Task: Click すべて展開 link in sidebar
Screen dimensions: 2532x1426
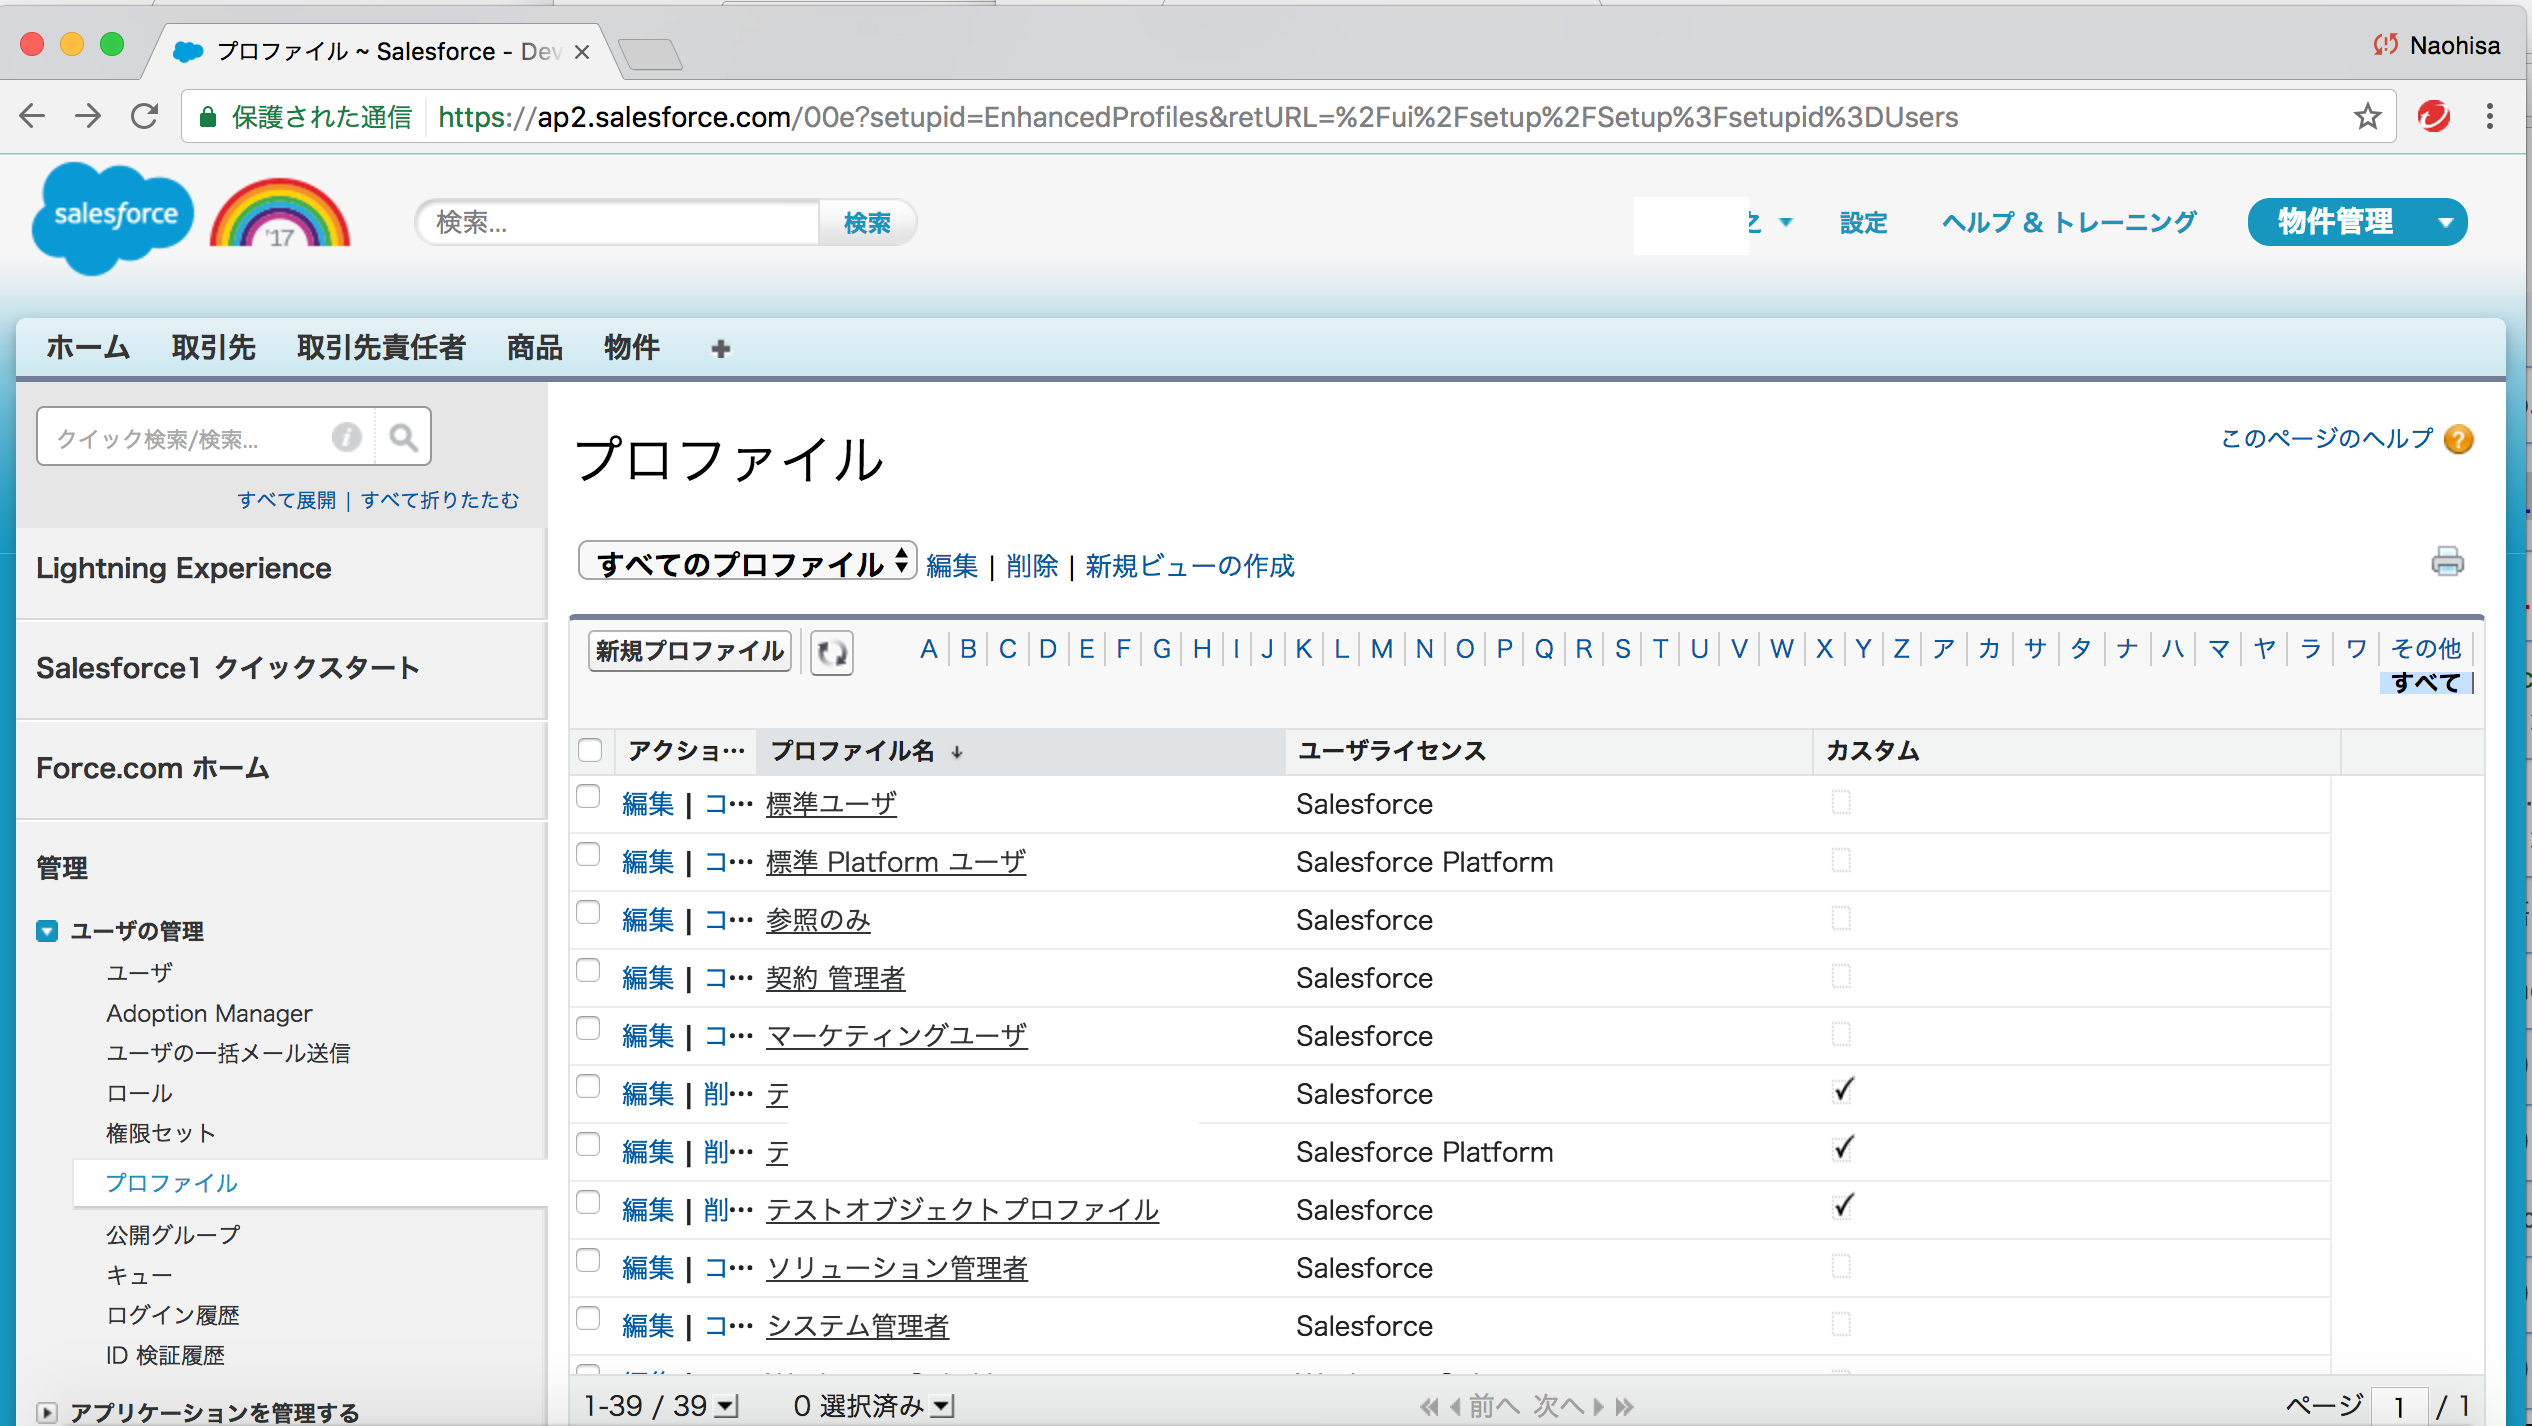Action: [287, 500]
